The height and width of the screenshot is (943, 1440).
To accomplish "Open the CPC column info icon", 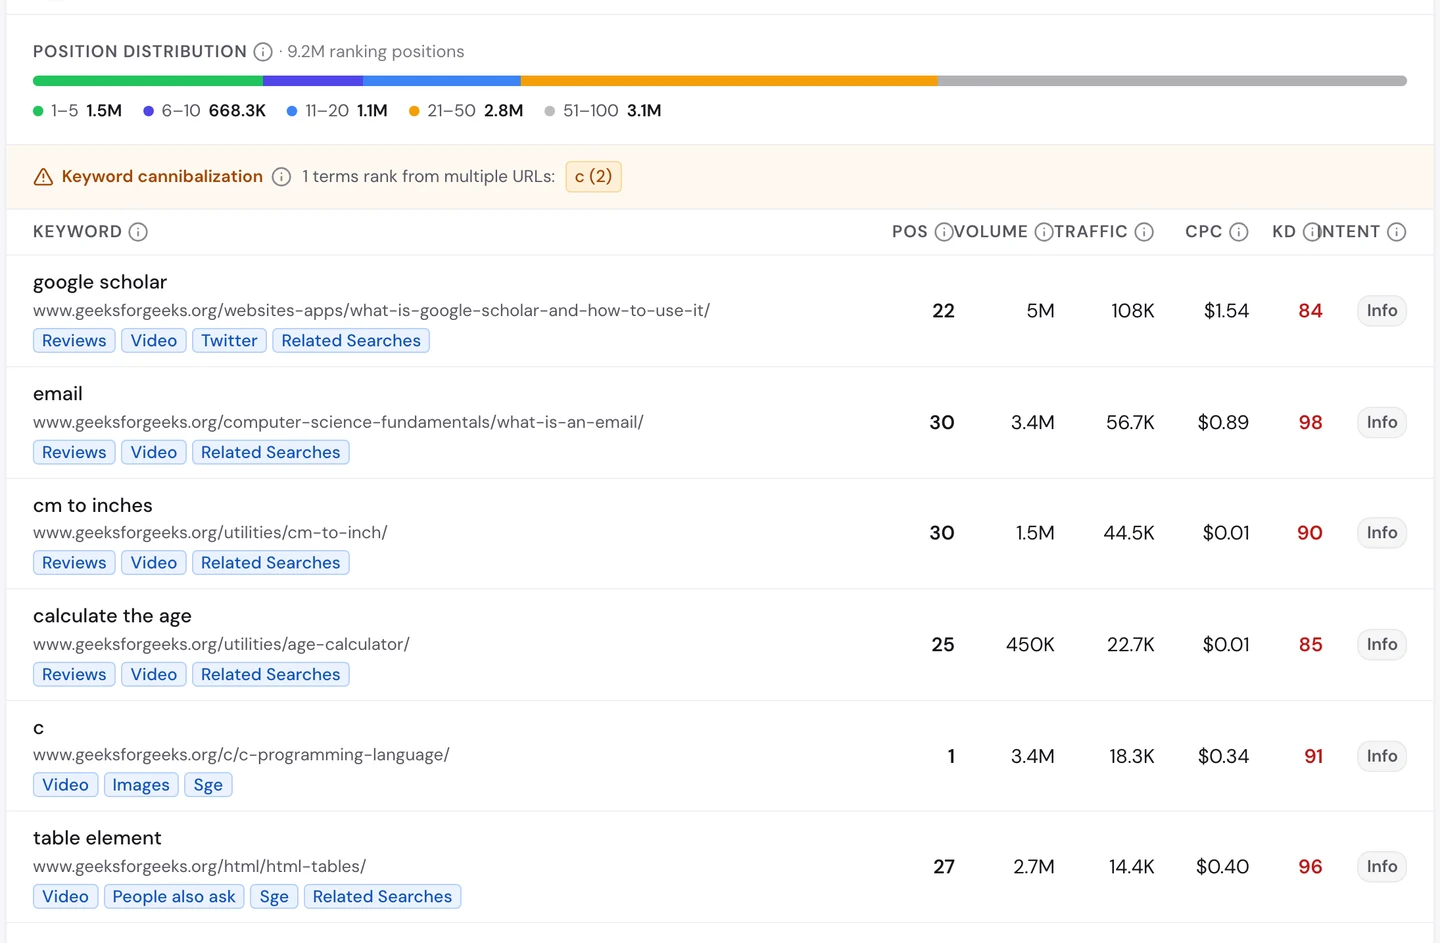I will coord(1239,232).
